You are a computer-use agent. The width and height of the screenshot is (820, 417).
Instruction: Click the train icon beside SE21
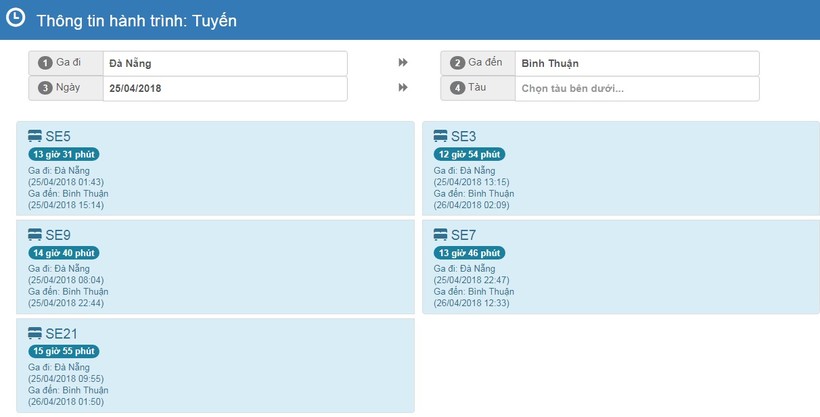(x=35, y=333)
